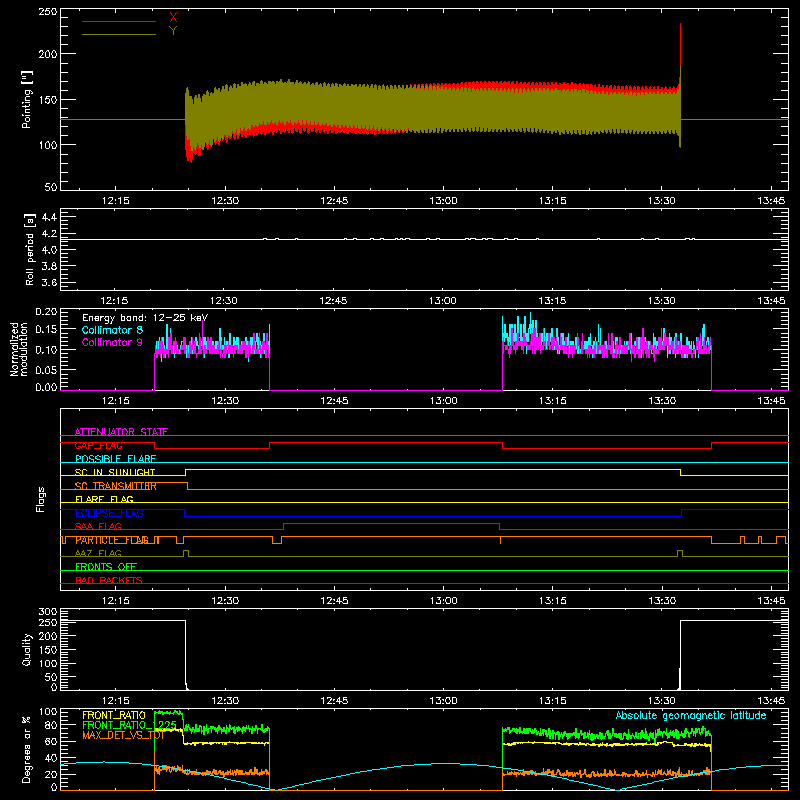Click the 'Roll period [s]' axis title
The width and height of the screenshot is (800, 800).
point(30,249)
